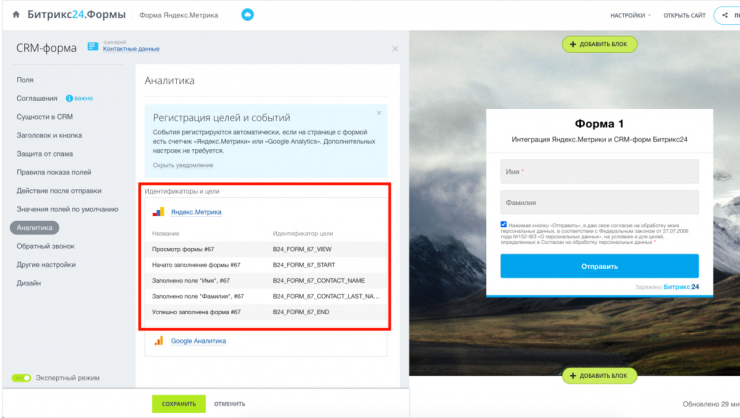740x418 pixels.
Task: Click the row Просмотр формы #67
Action: pos(266,249)
